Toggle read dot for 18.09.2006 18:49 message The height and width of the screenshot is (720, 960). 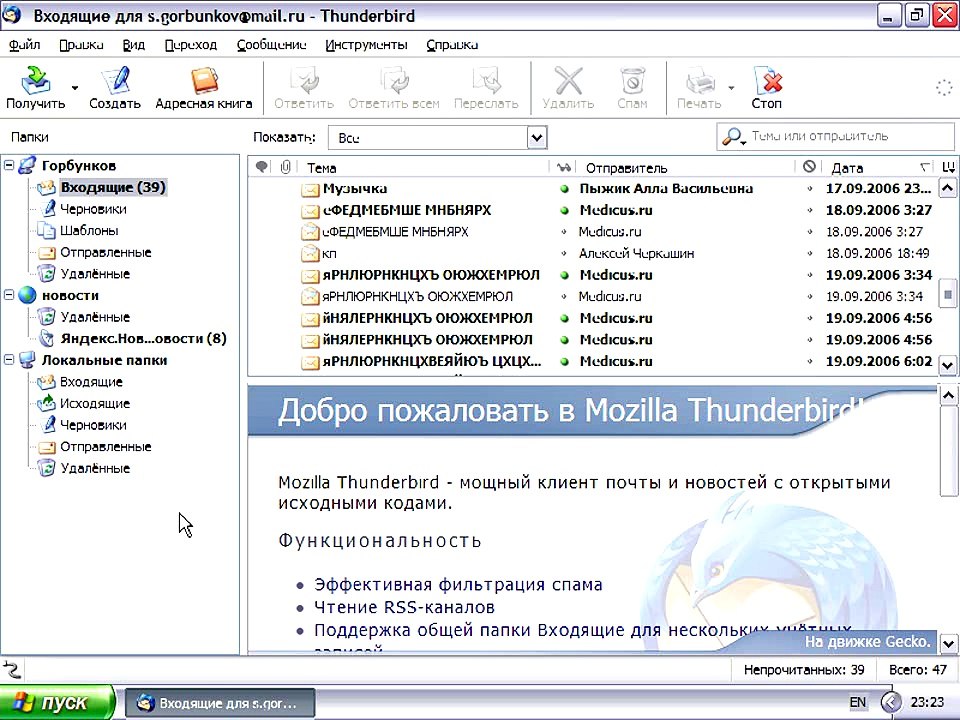point(564,253)
